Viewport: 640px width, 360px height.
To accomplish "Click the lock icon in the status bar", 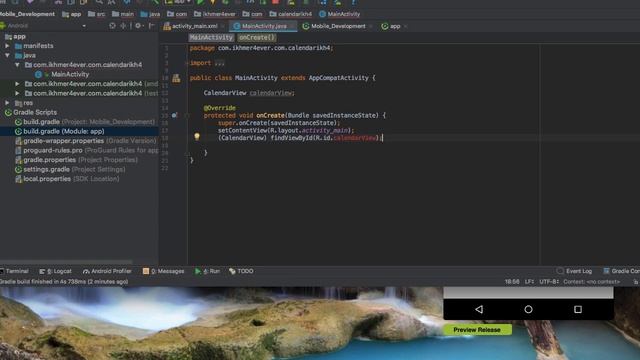I will [636, 282].
